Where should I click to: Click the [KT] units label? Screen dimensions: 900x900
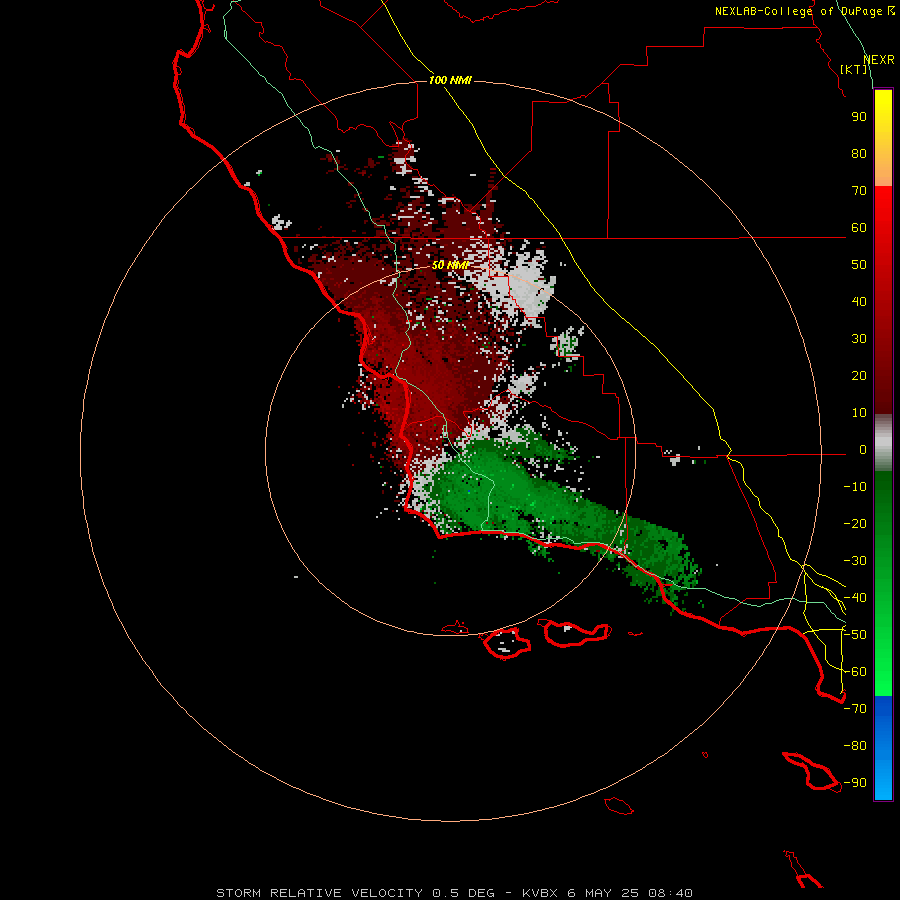coord(854,69)
